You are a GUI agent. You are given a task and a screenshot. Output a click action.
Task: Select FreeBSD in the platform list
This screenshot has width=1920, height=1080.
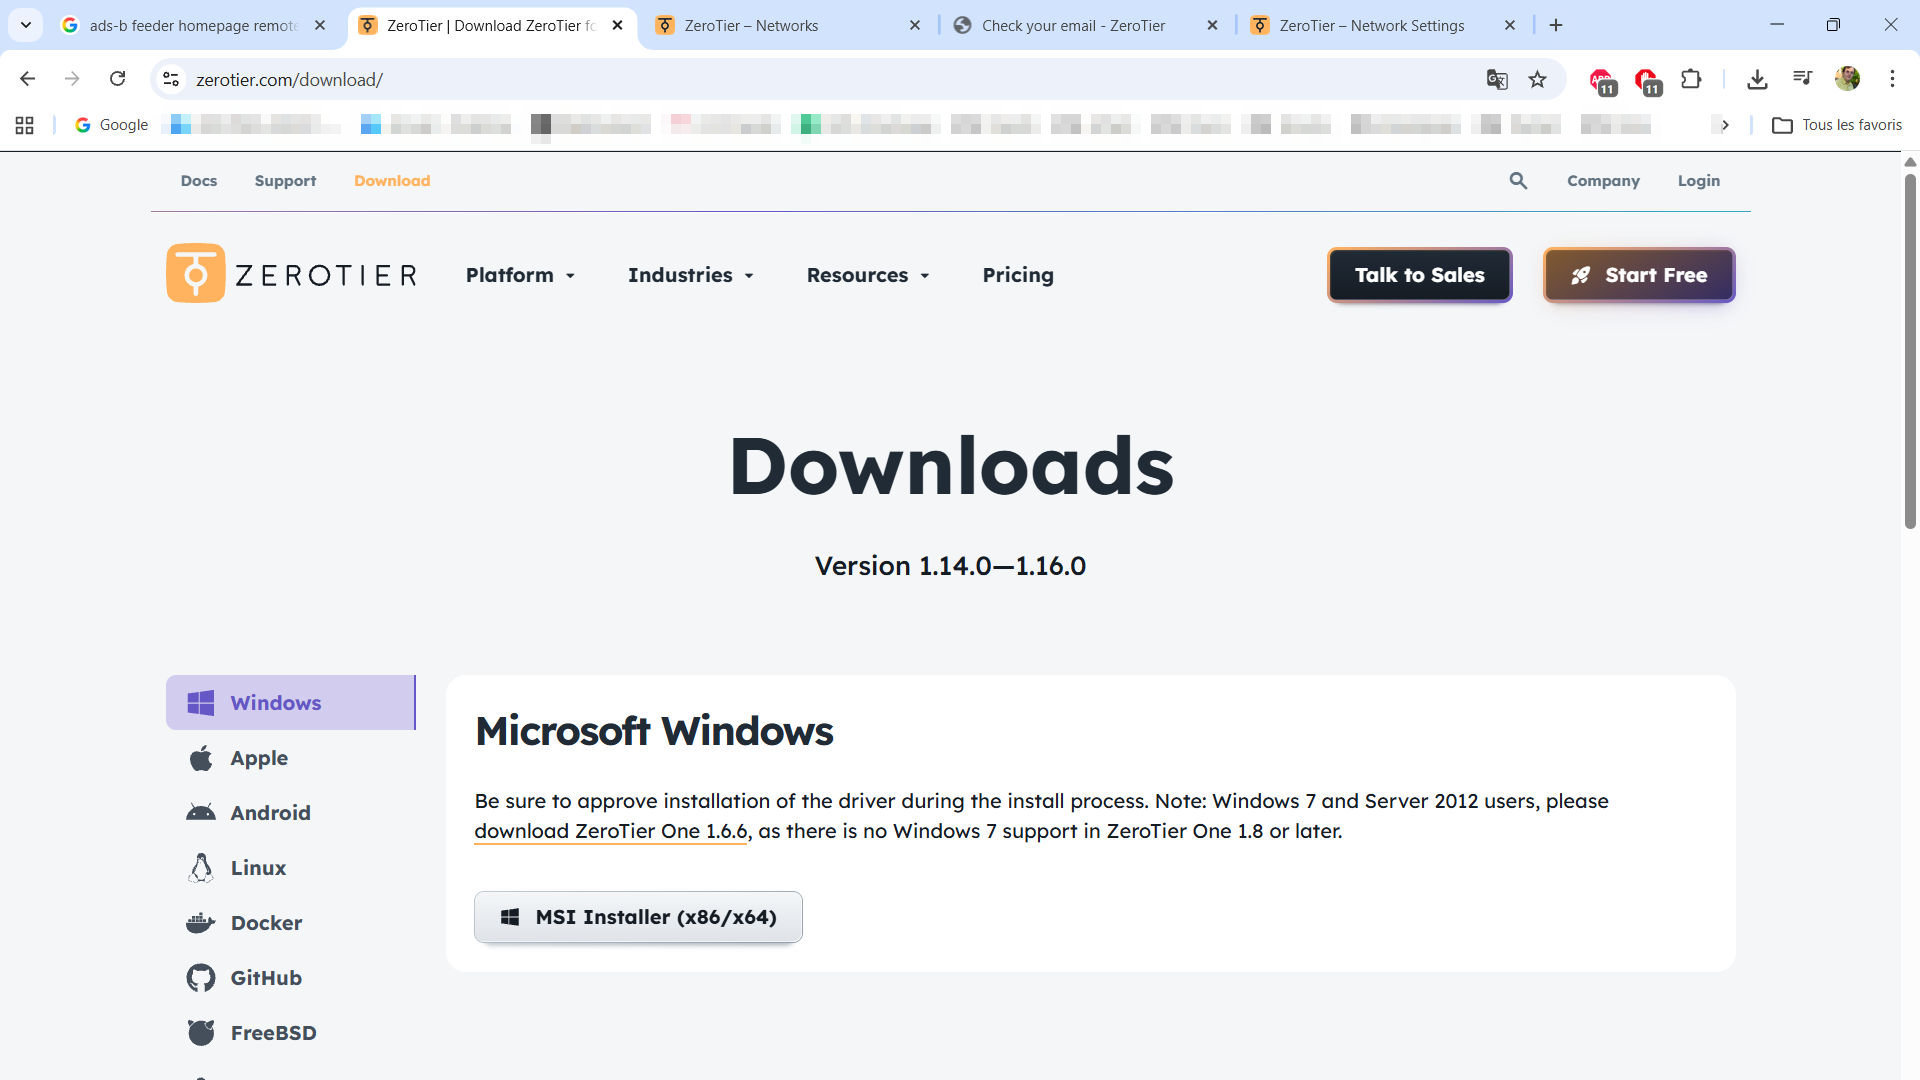pos(290,1033)
